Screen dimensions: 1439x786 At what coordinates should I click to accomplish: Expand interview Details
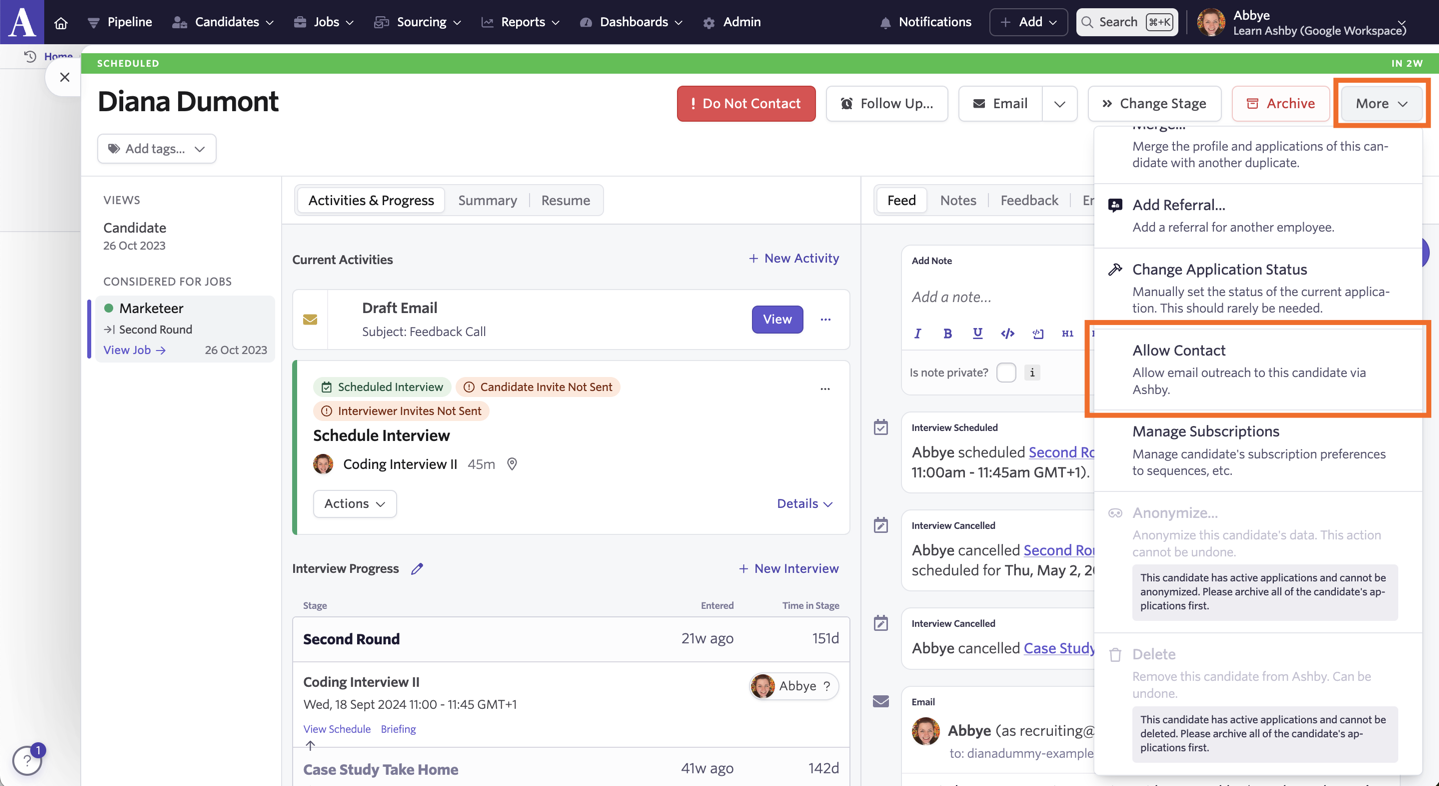805,504
